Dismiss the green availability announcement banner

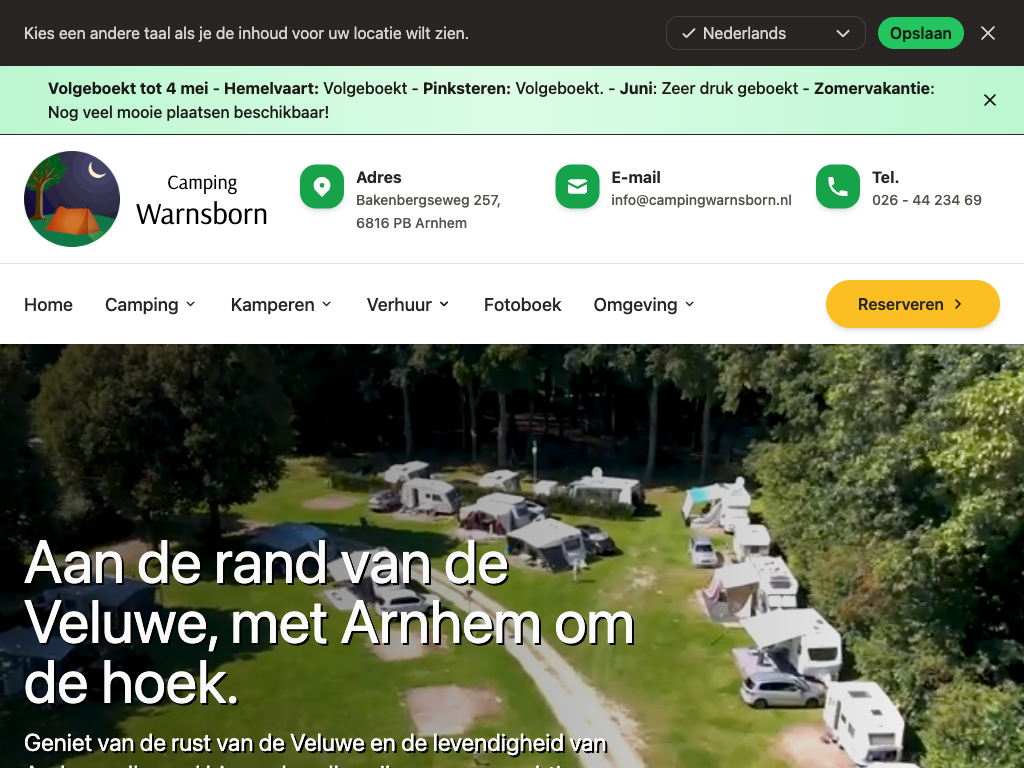tap(989, 100)
